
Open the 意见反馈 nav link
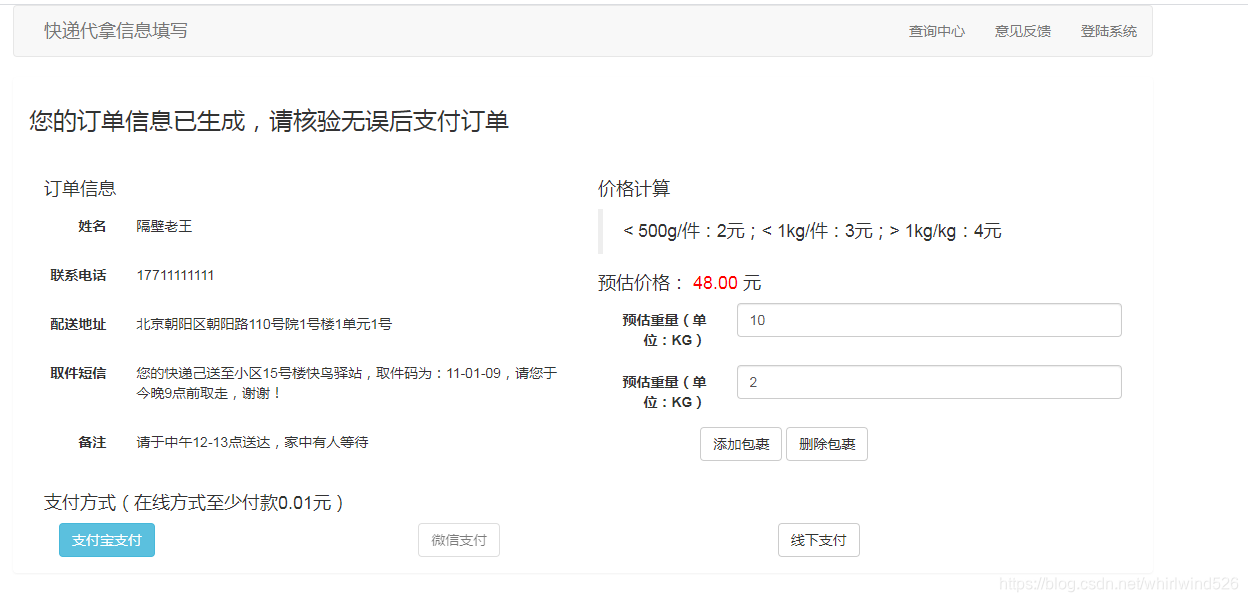point(1023,31)
